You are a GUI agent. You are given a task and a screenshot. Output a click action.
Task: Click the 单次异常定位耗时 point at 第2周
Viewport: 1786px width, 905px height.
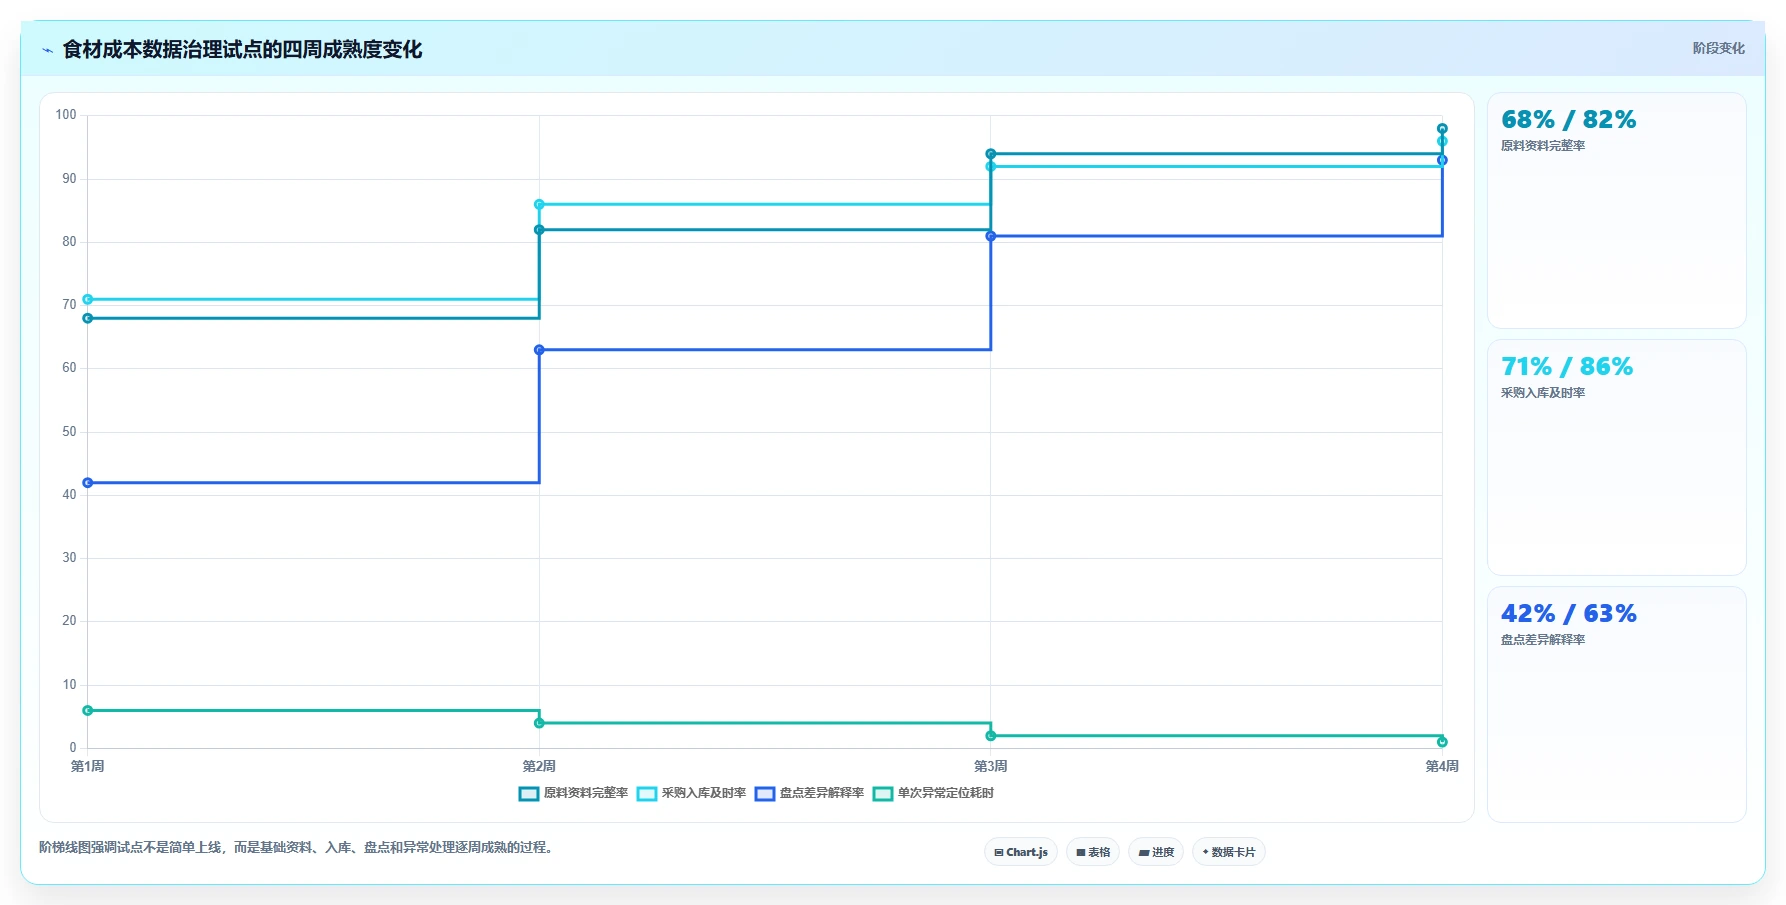coord(539,723)
